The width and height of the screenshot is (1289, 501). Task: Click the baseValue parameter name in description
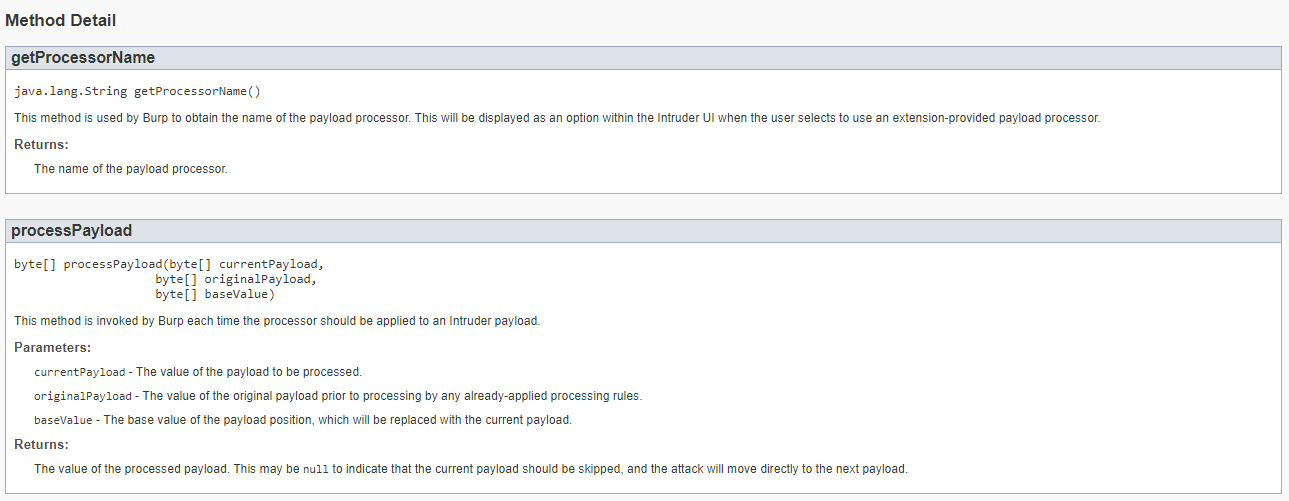(63, 420)
